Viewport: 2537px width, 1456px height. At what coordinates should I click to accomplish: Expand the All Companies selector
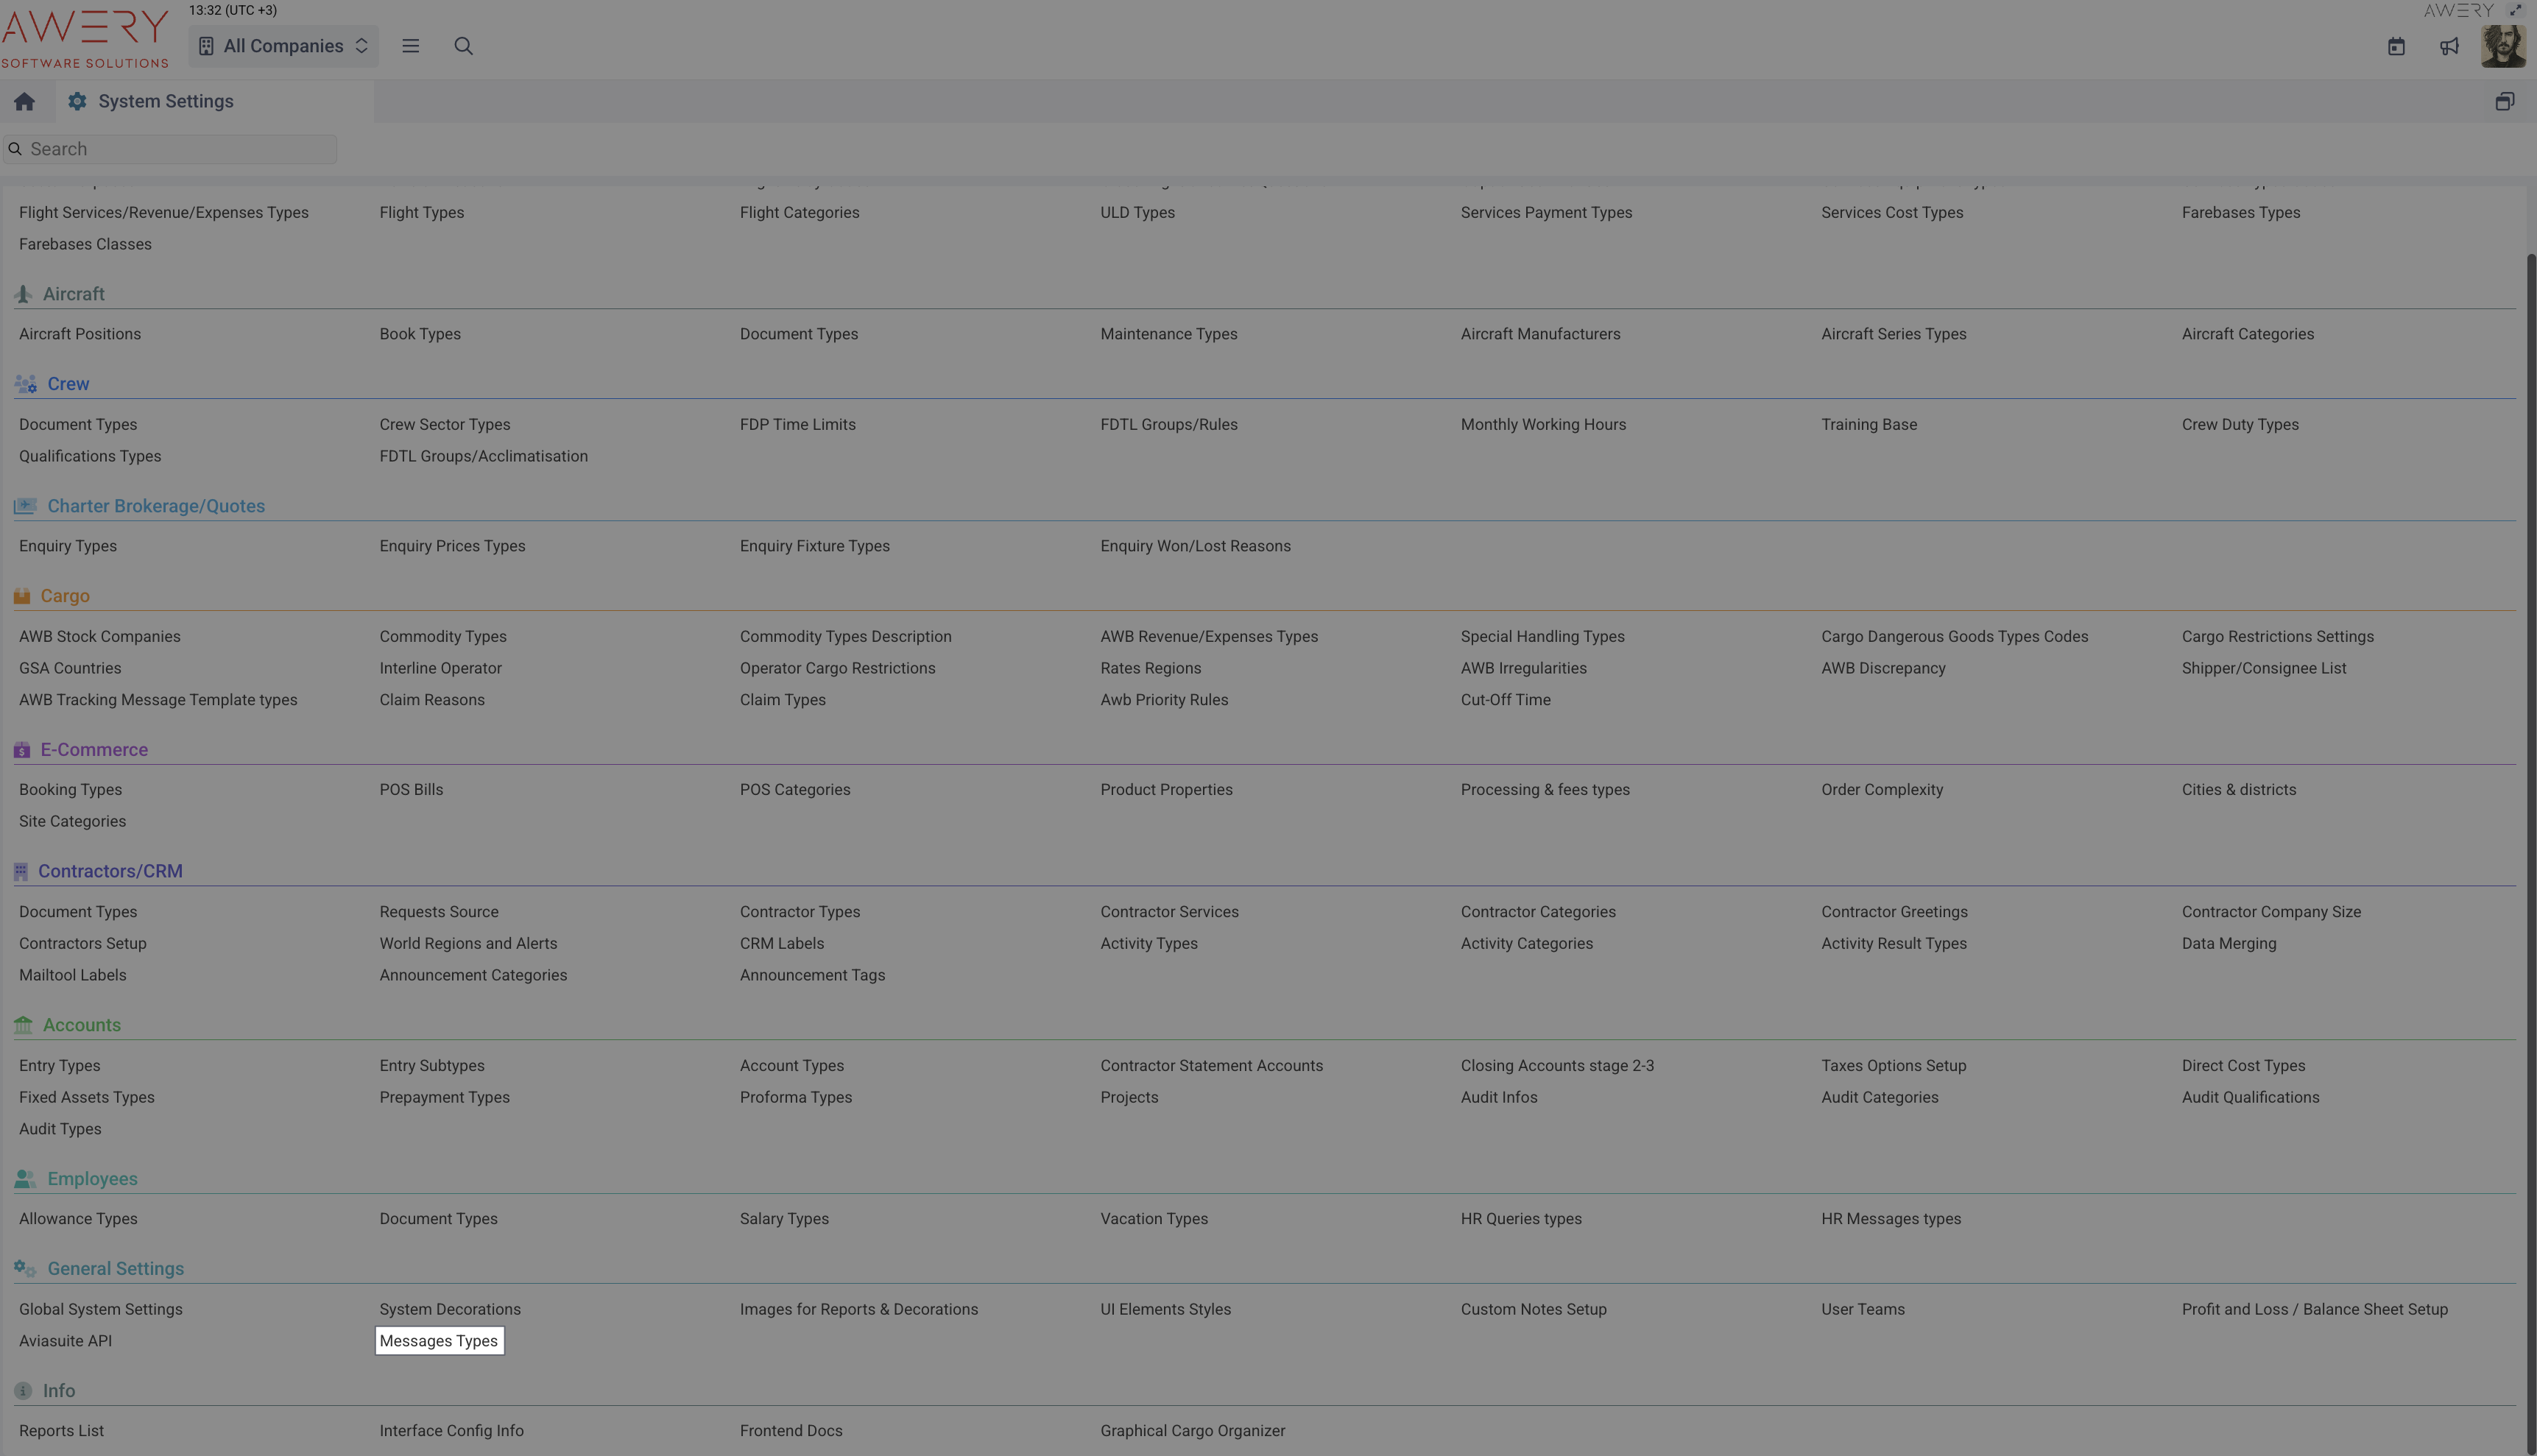(x=284, y=46)
